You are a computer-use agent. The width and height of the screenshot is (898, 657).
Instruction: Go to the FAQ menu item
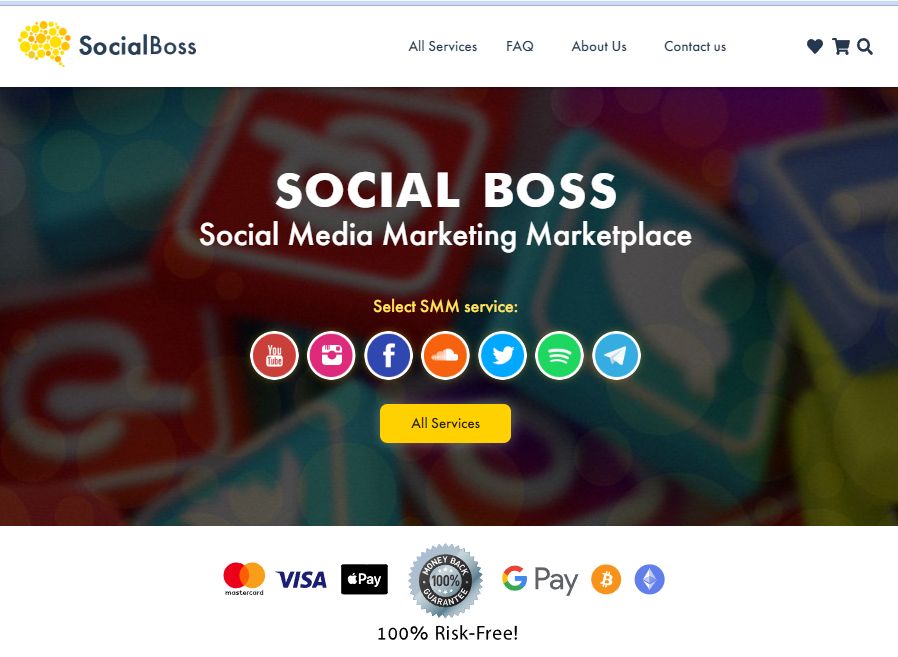point(519,46)
